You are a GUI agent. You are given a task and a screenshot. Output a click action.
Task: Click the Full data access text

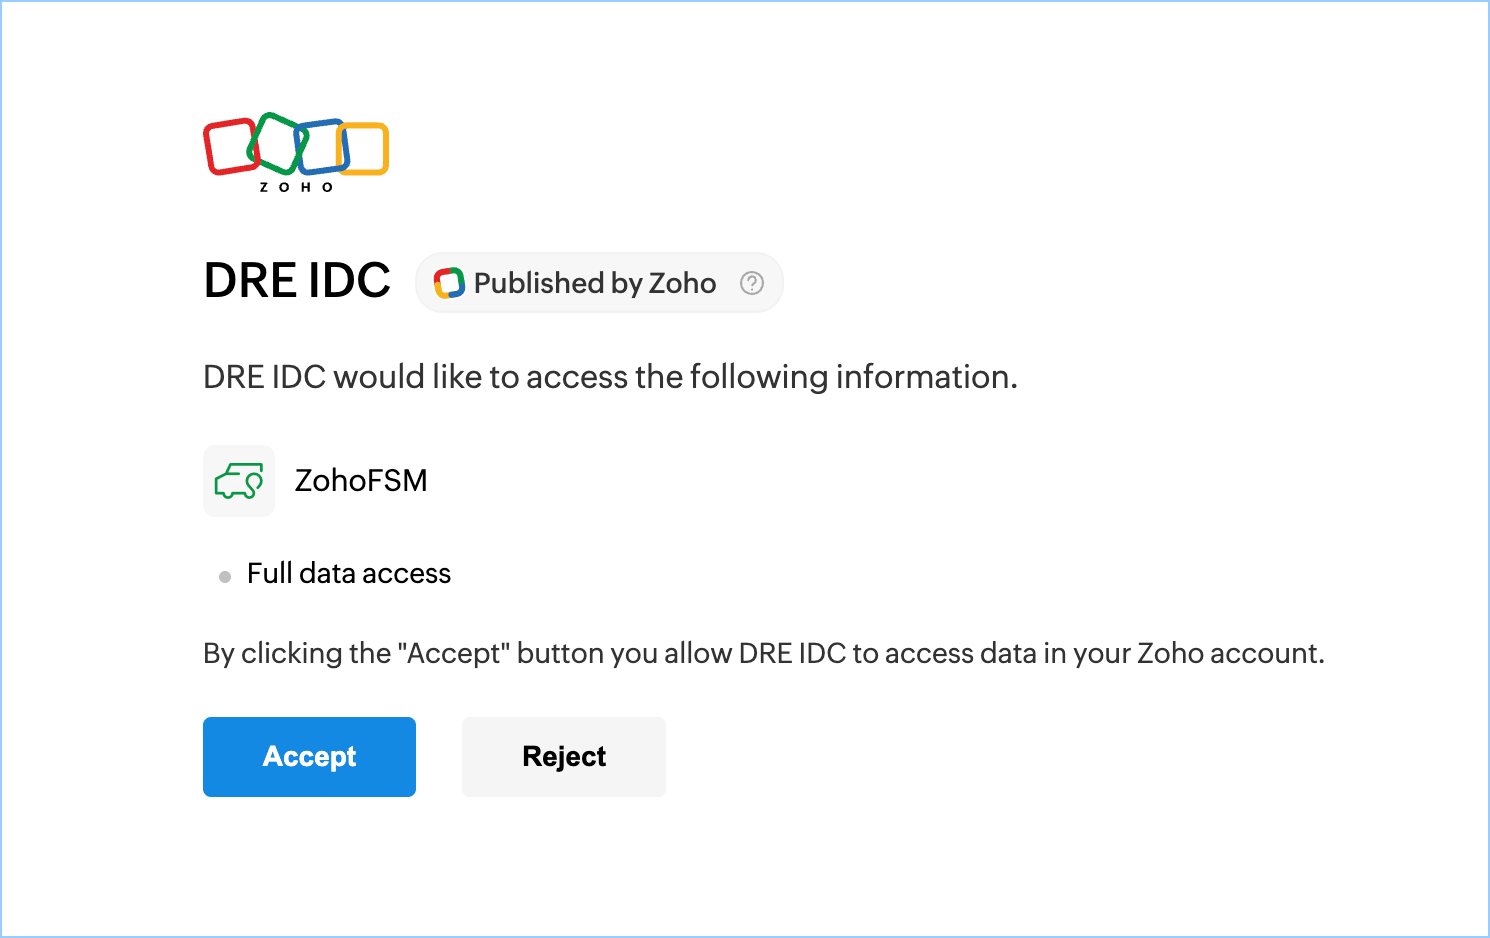coord(349,573)
